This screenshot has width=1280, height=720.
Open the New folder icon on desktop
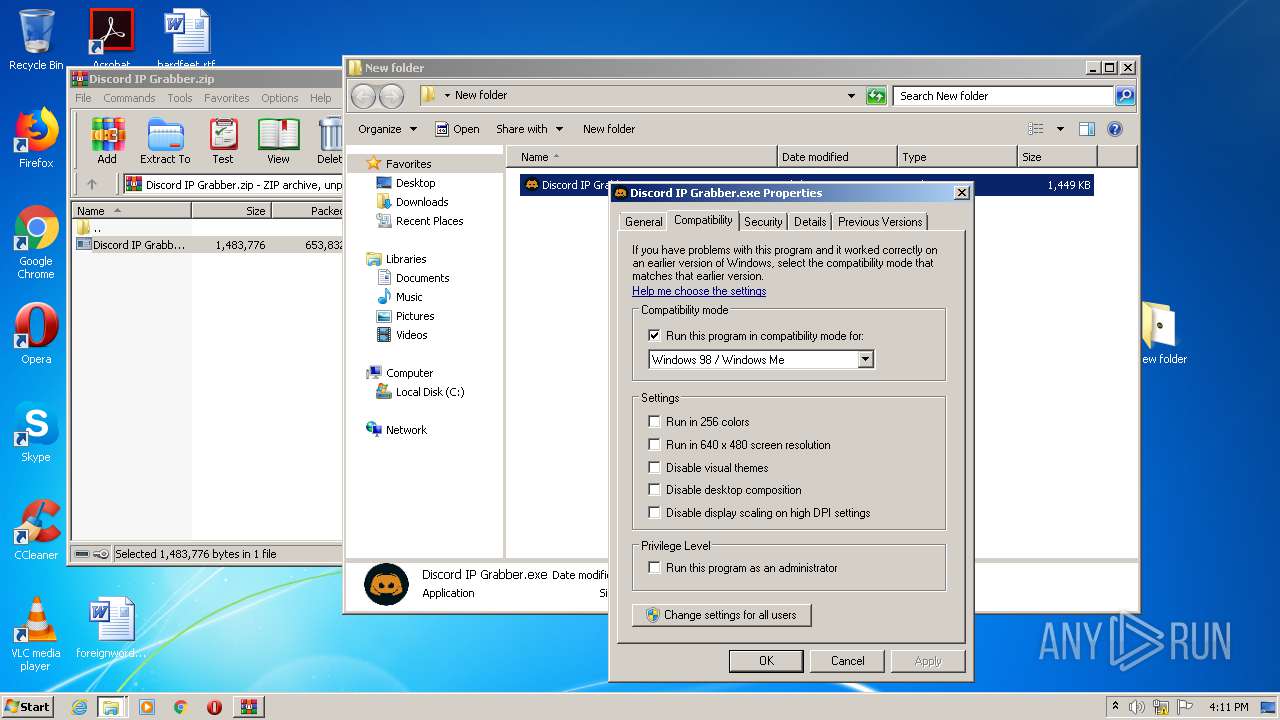1162,334
